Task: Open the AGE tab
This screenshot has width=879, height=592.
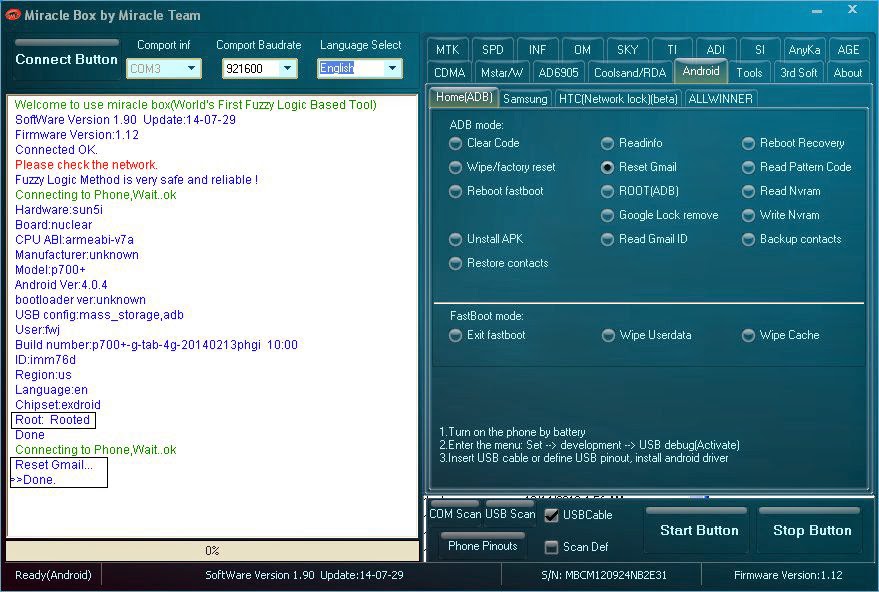Action: [x=848, y=50]
